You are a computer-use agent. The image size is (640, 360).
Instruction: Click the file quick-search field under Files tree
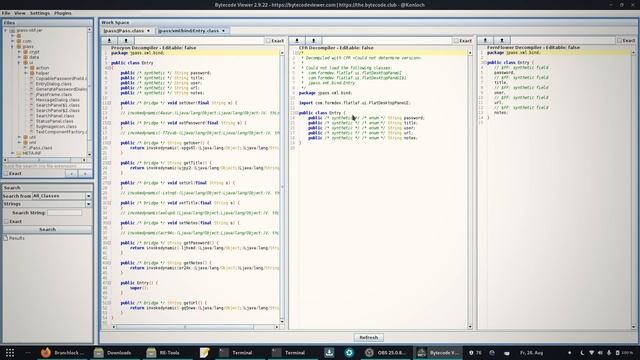[x=47, y=166]
